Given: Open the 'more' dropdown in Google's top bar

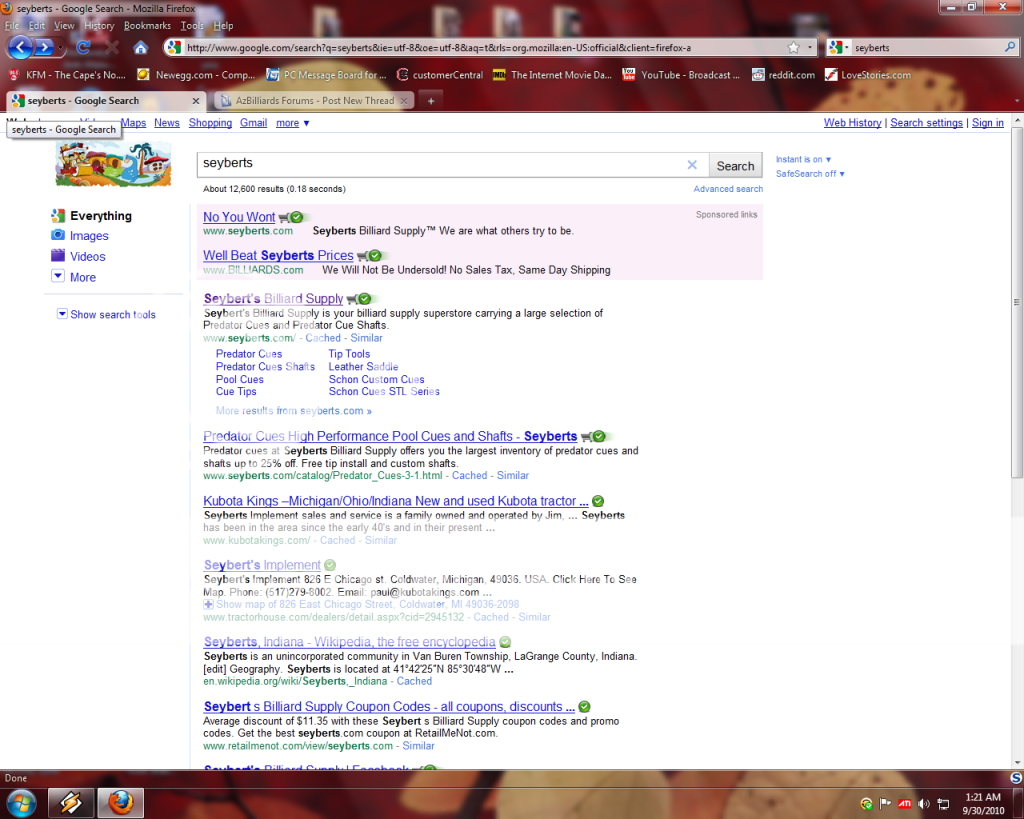Looking at the screenshot, I should coord(292,123).
